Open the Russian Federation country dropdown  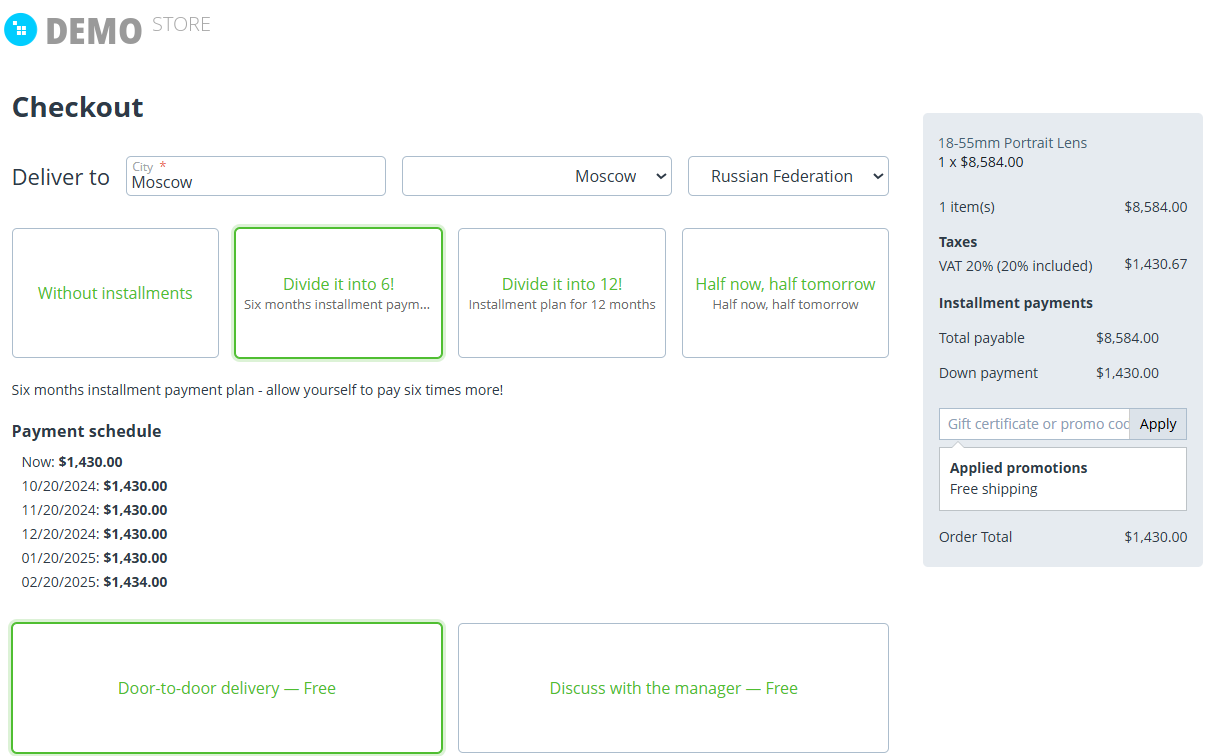788,176
